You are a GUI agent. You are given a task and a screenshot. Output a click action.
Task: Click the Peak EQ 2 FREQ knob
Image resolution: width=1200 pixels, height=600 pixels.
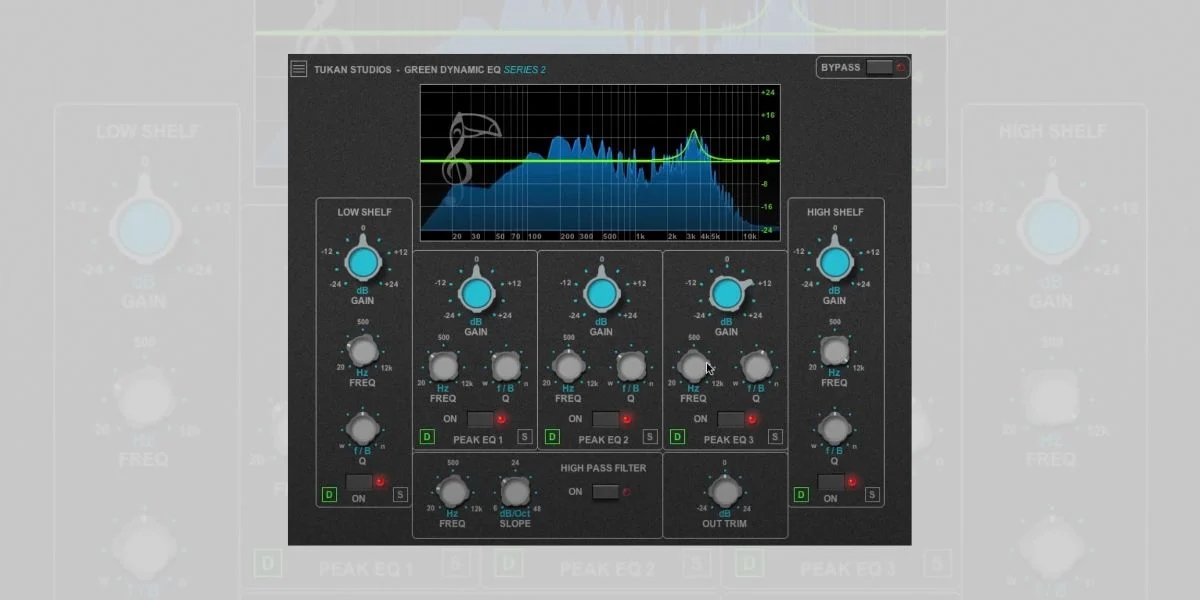click(568, 367)
